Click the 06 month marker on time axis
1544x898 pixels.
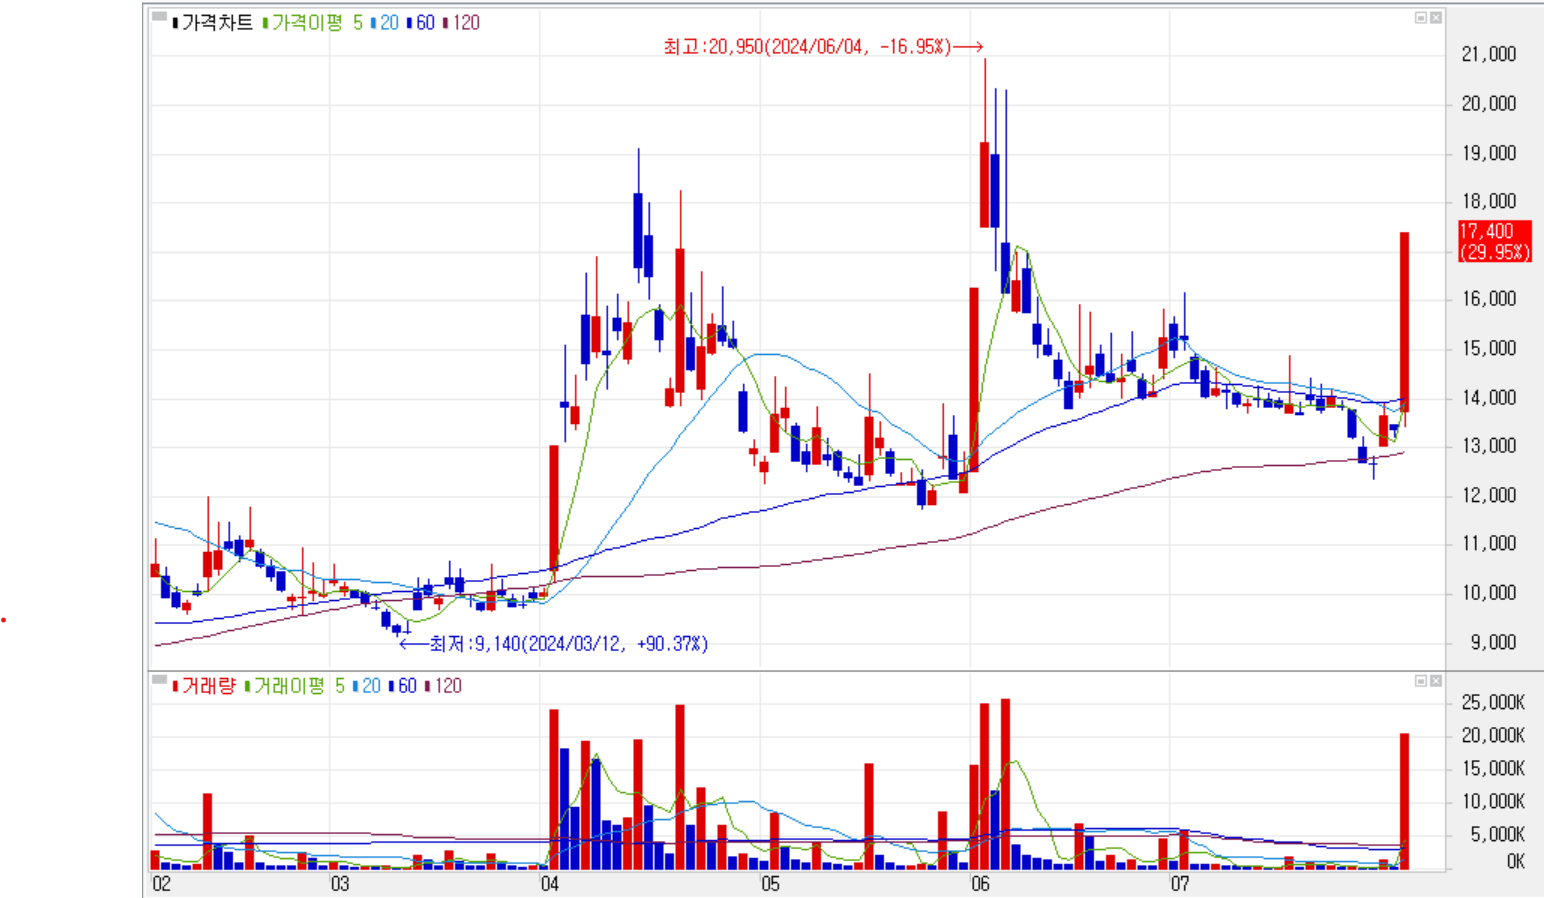980,884
